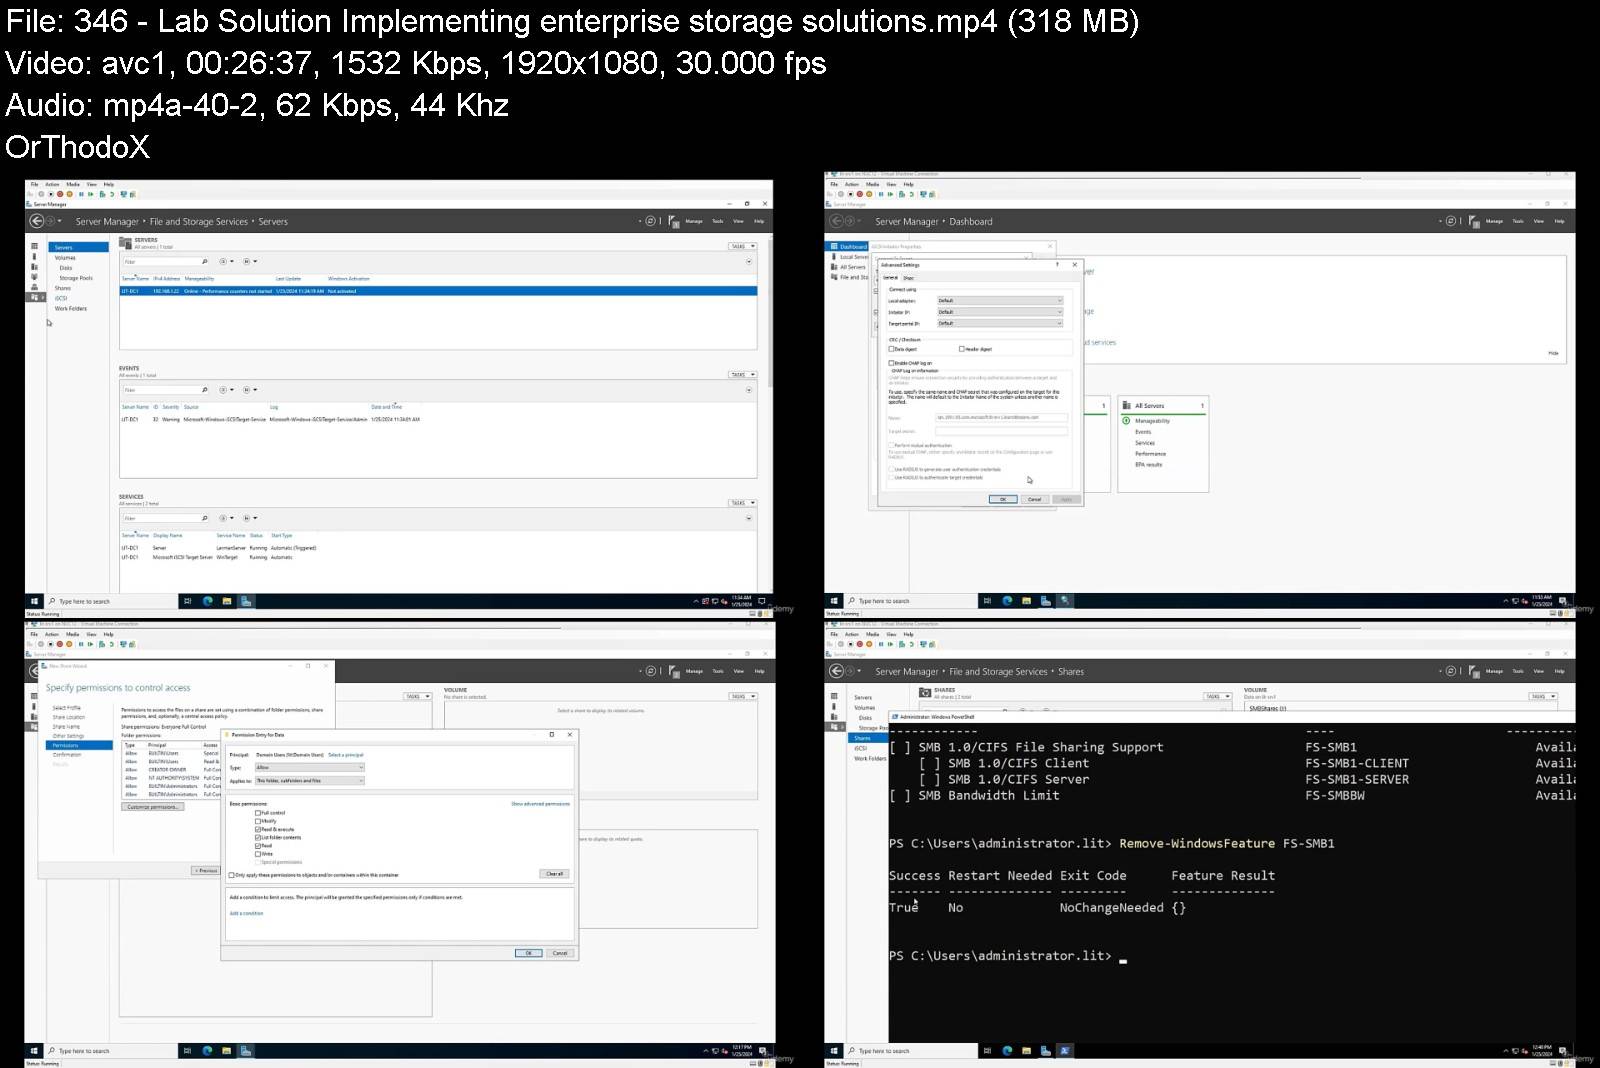
Task: Open the TASKS dropdown of the SERVICES section
Action: [x=743, y=503]
